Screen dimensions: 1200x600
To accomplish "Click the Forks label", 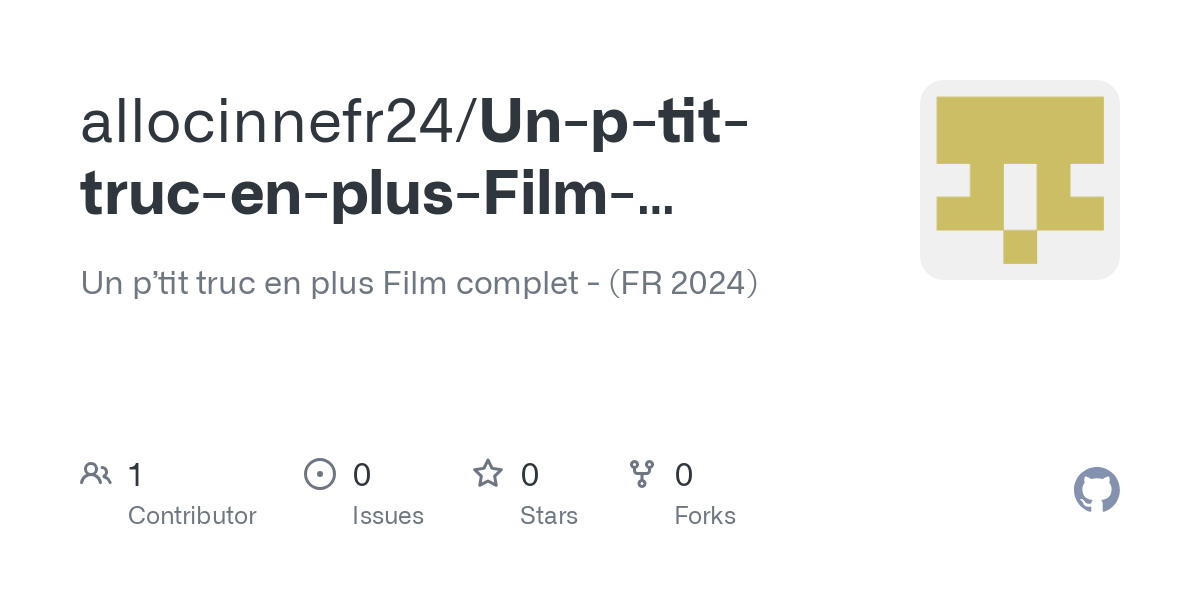I will (705, 516).
